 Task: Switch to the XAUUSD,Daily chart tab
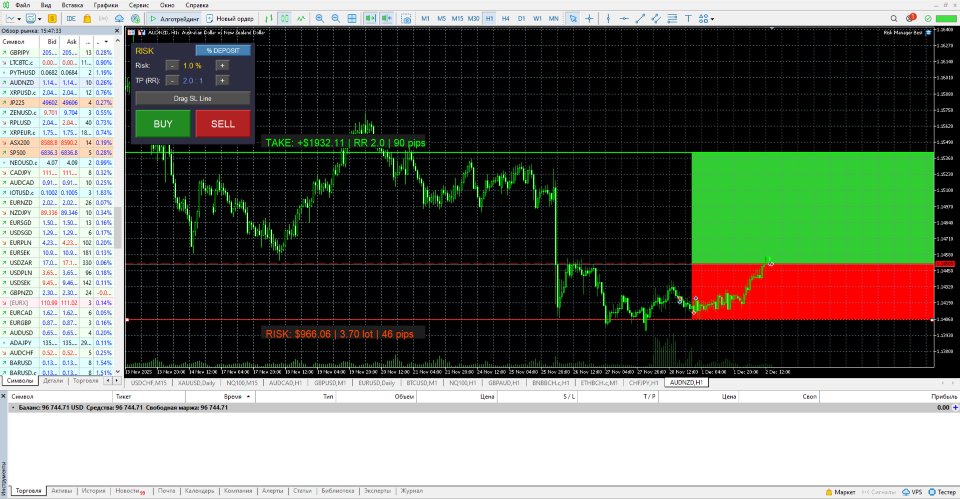197,383
